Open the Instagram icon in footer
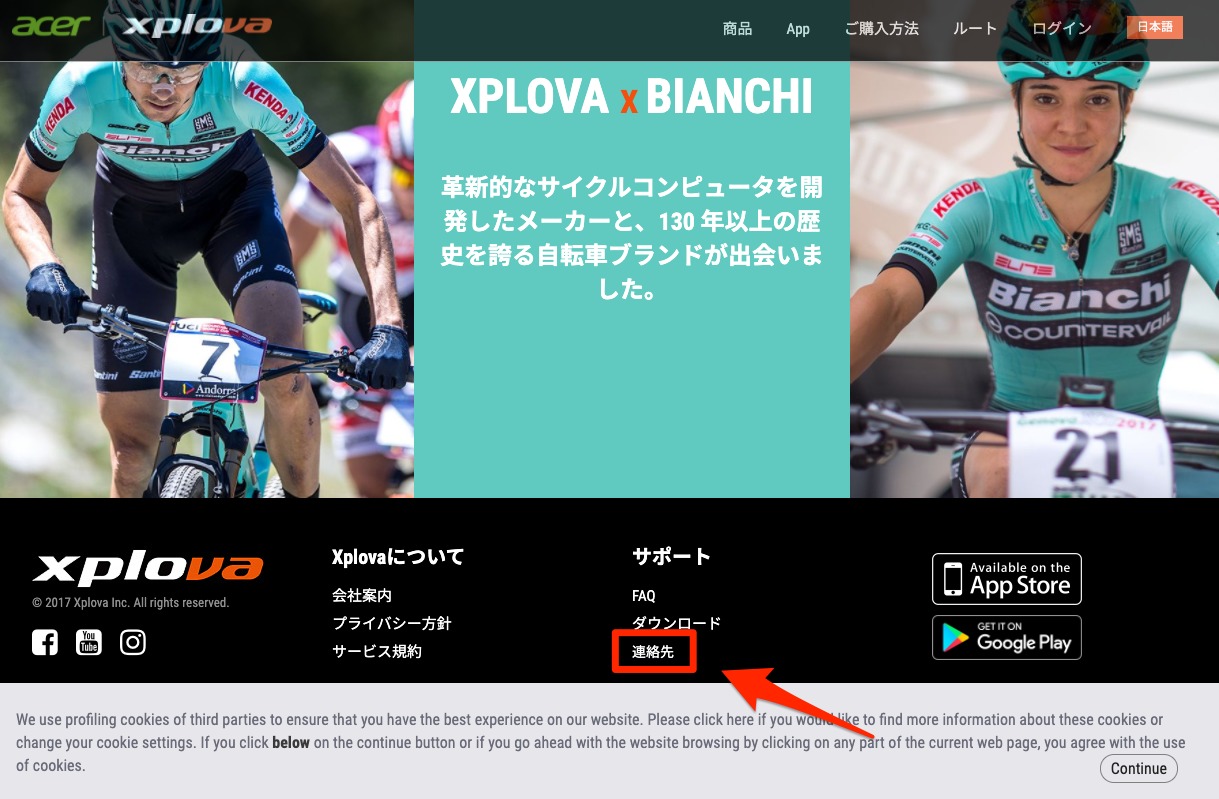Screen dimensions: 1219x799 [x=133, y=642]
